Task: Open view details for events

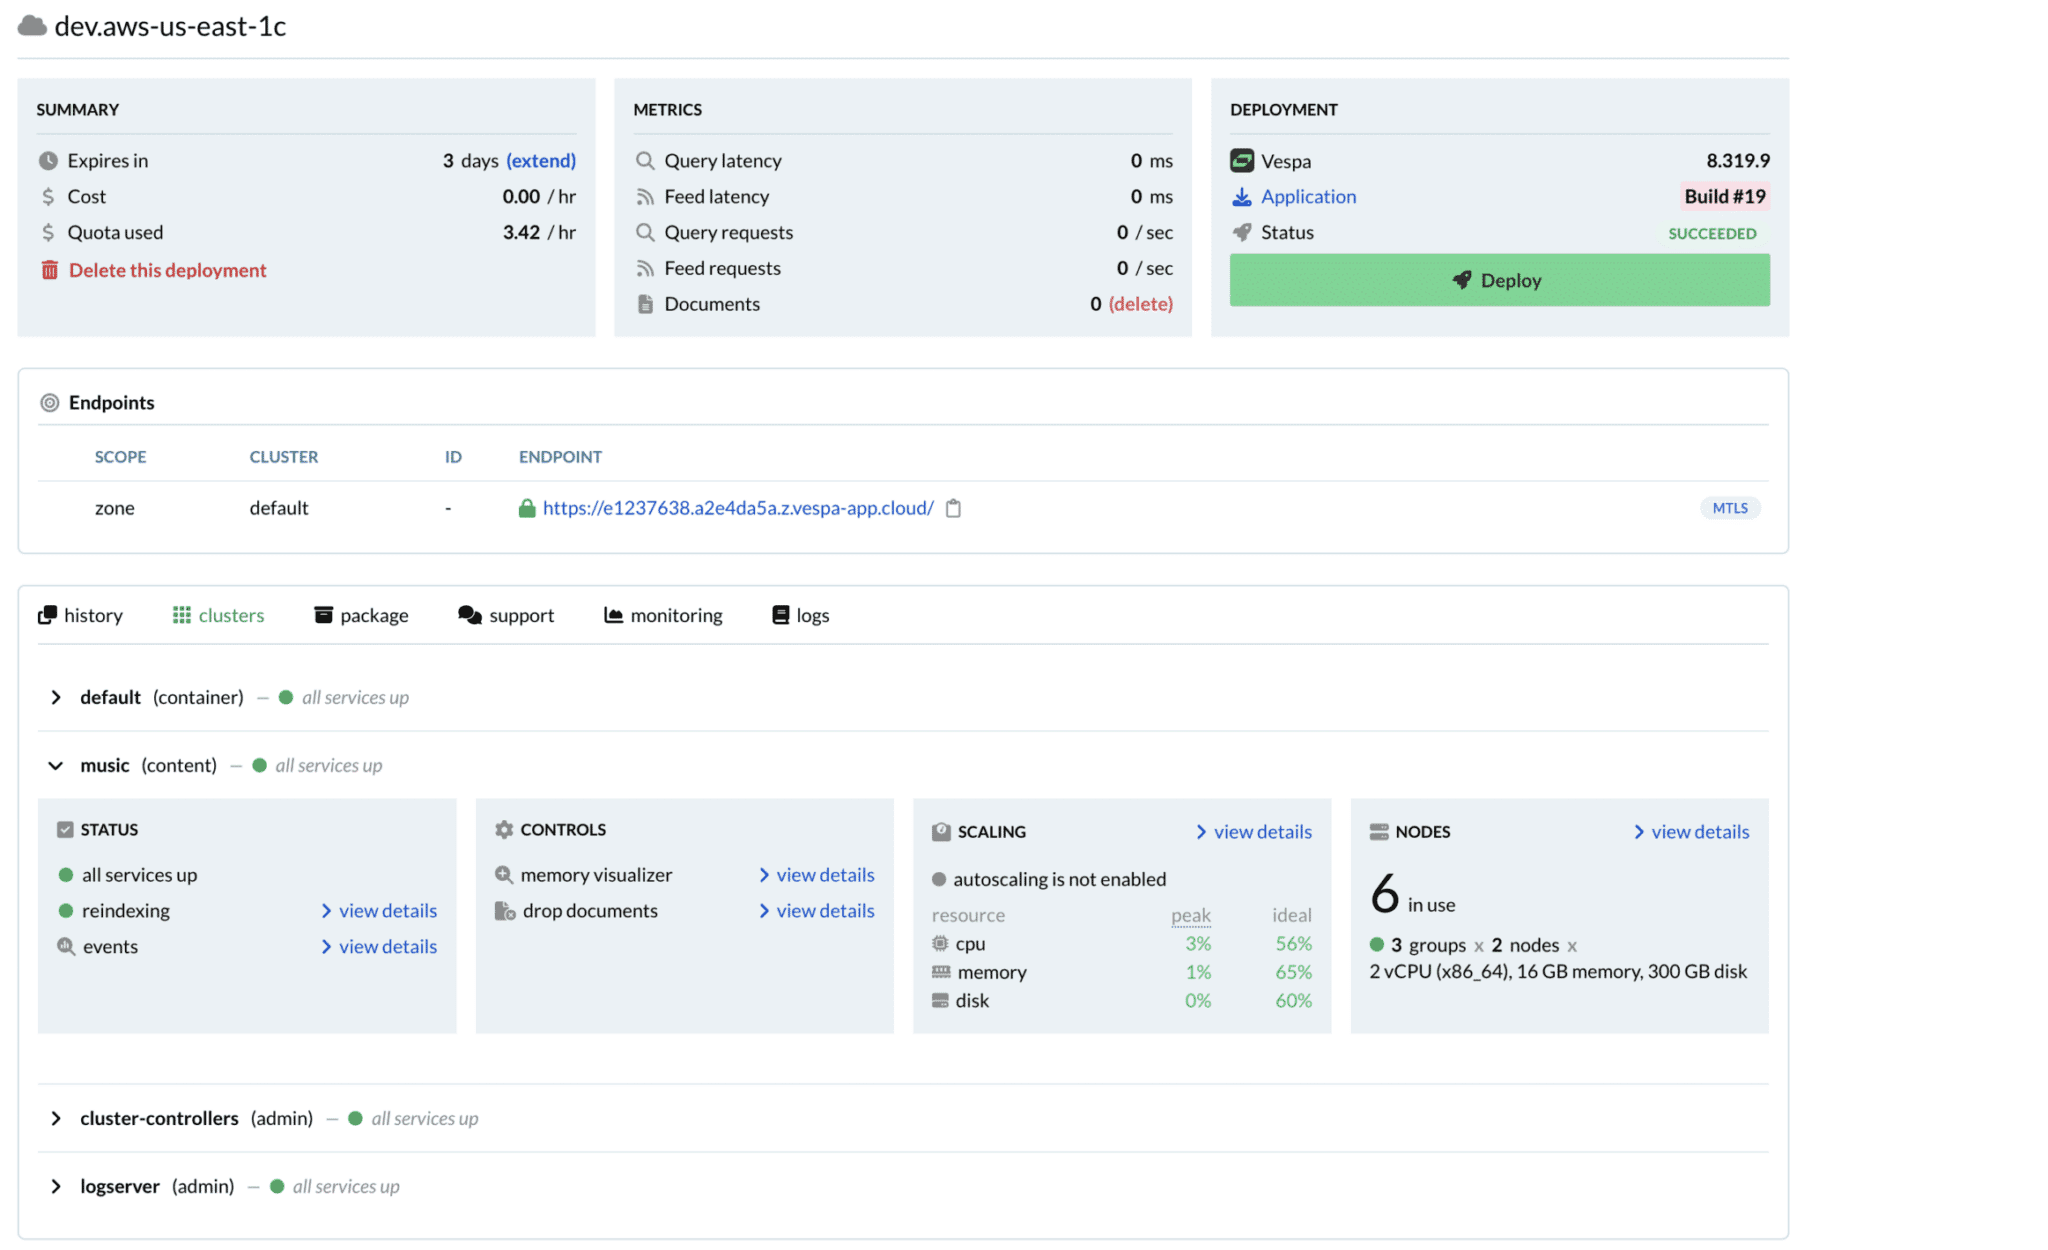Action: point(379,947)
